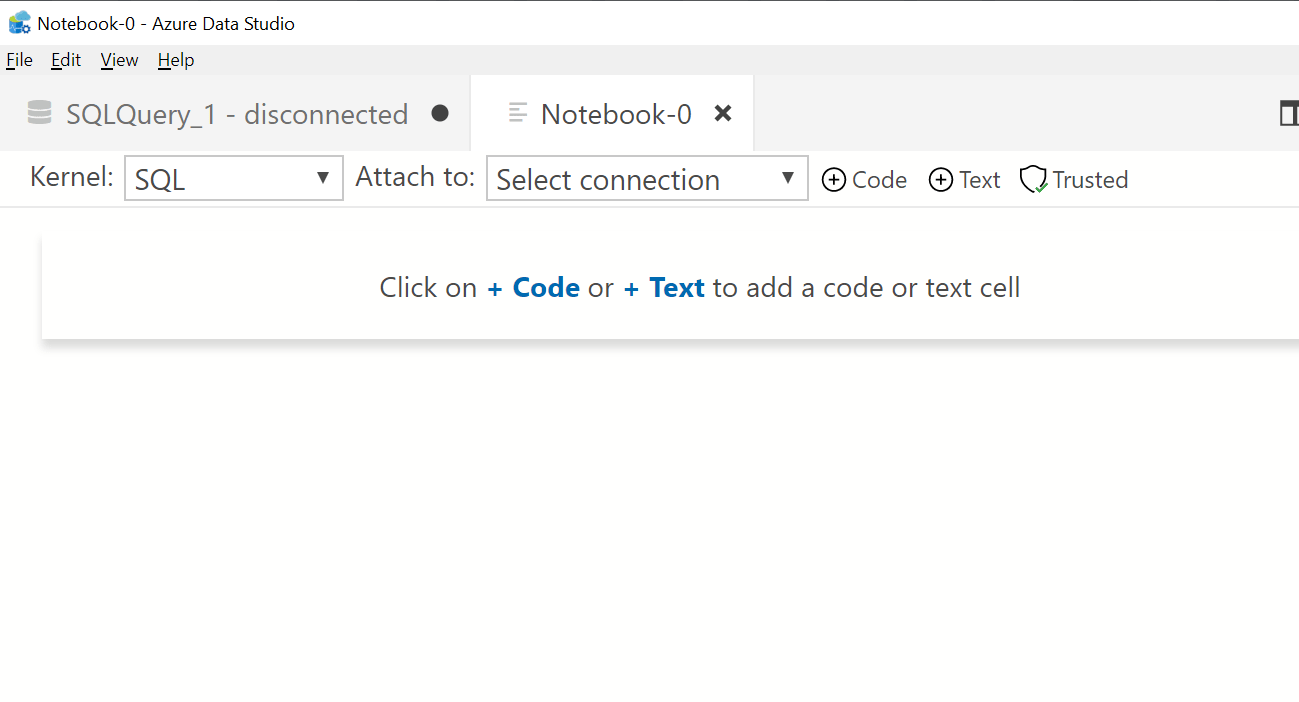The image size is (1299, 702).
Task: Click the Azure Data Studio title bar icon
Action: [x=19, y=22]
